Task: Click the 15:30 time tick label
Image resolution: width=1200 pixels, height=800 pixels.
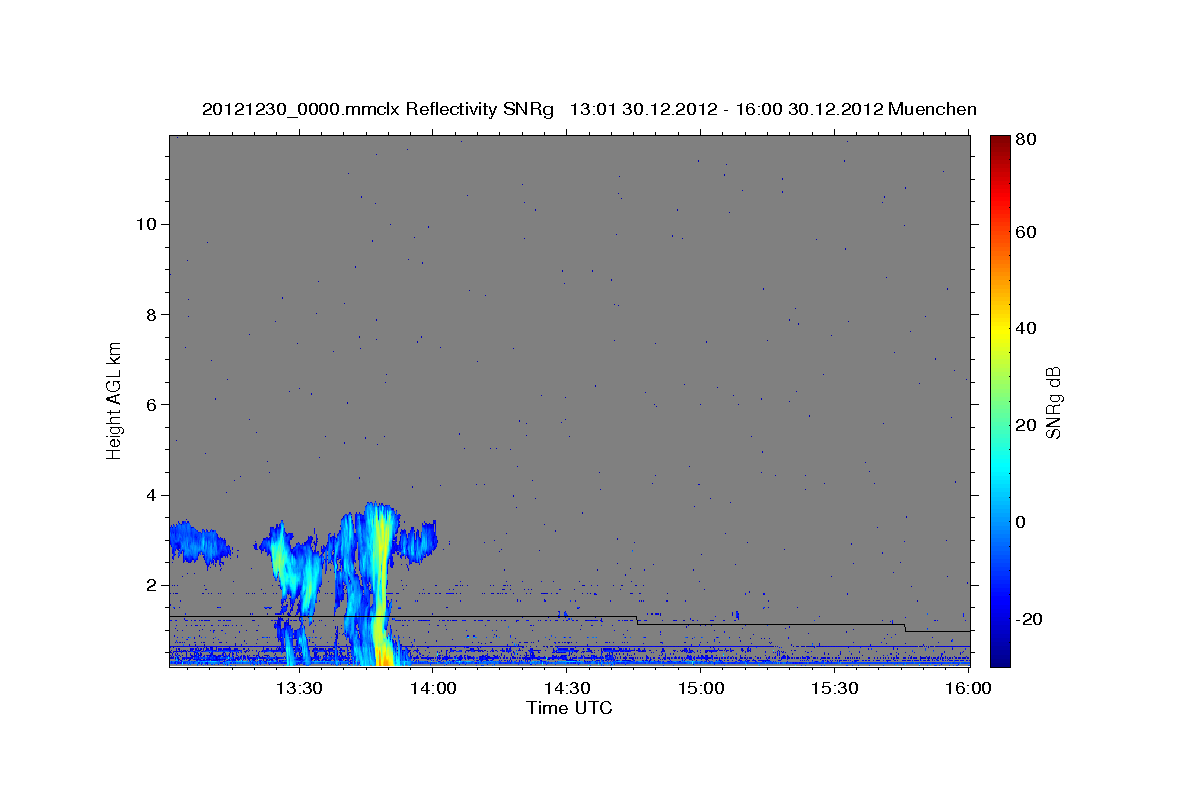Action: click(834, 688)
